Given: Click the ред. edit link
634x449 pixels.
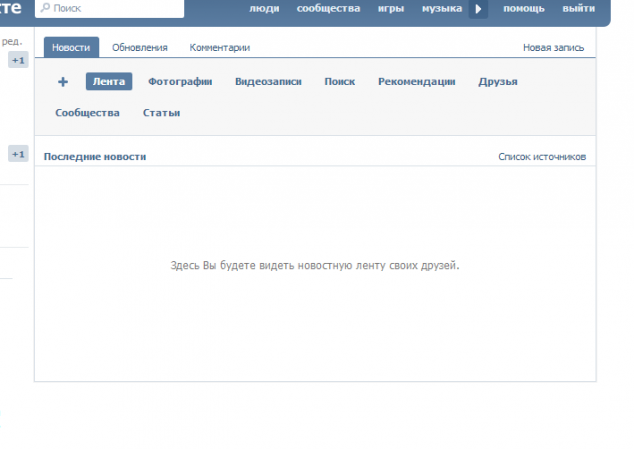Looking at the screenshot, I should (x=12, y=41).
